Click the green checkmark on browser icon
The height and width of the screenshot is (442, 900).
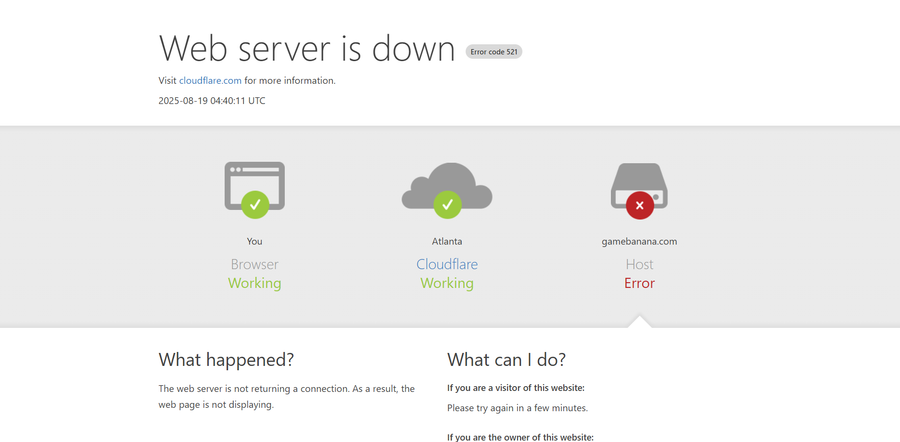(x=255, y=204)
